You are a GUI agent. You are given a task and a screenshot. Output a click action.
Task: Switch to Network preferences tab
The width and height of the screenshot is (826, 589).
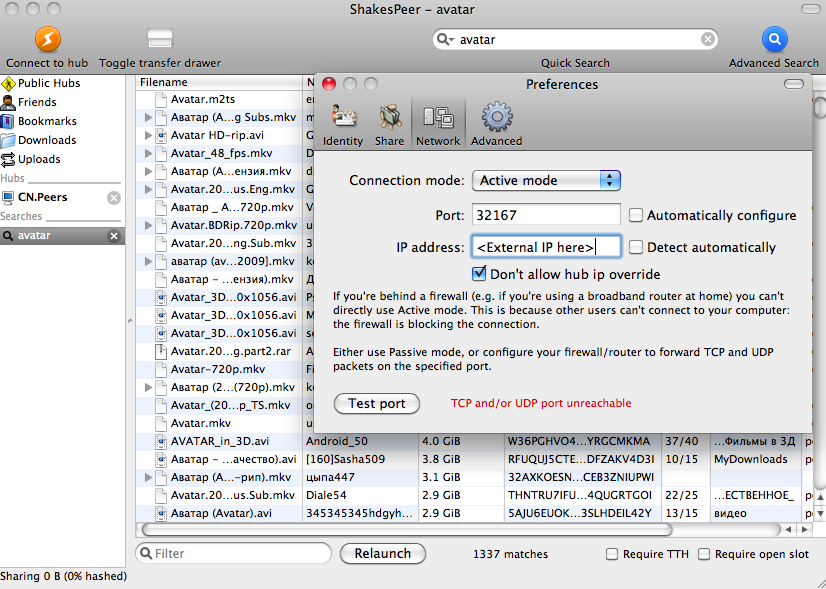tap(438, 125)
